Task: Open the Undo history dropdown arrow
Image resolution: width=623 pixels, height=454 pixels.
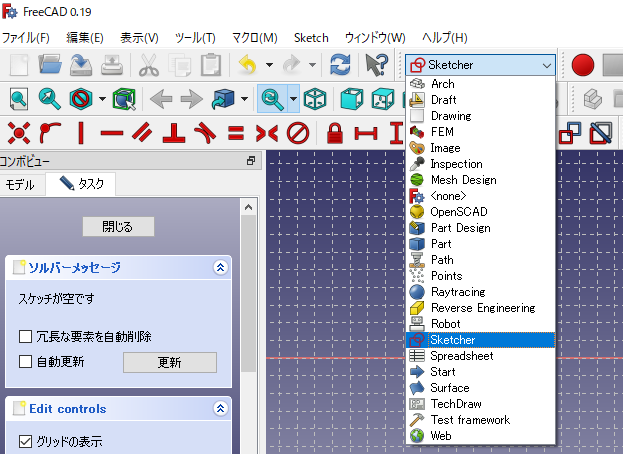Action: point(269,65)
